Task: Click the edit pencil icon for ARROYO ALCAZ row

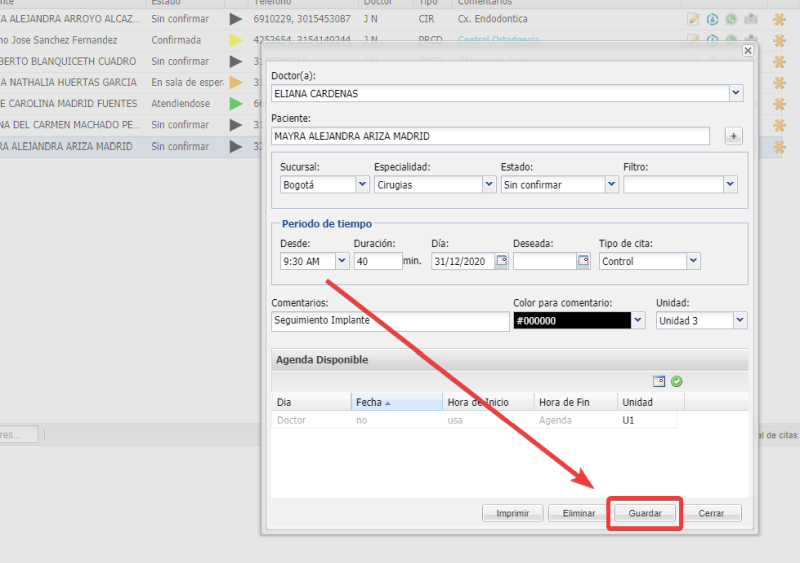Action: coord(693,19)
